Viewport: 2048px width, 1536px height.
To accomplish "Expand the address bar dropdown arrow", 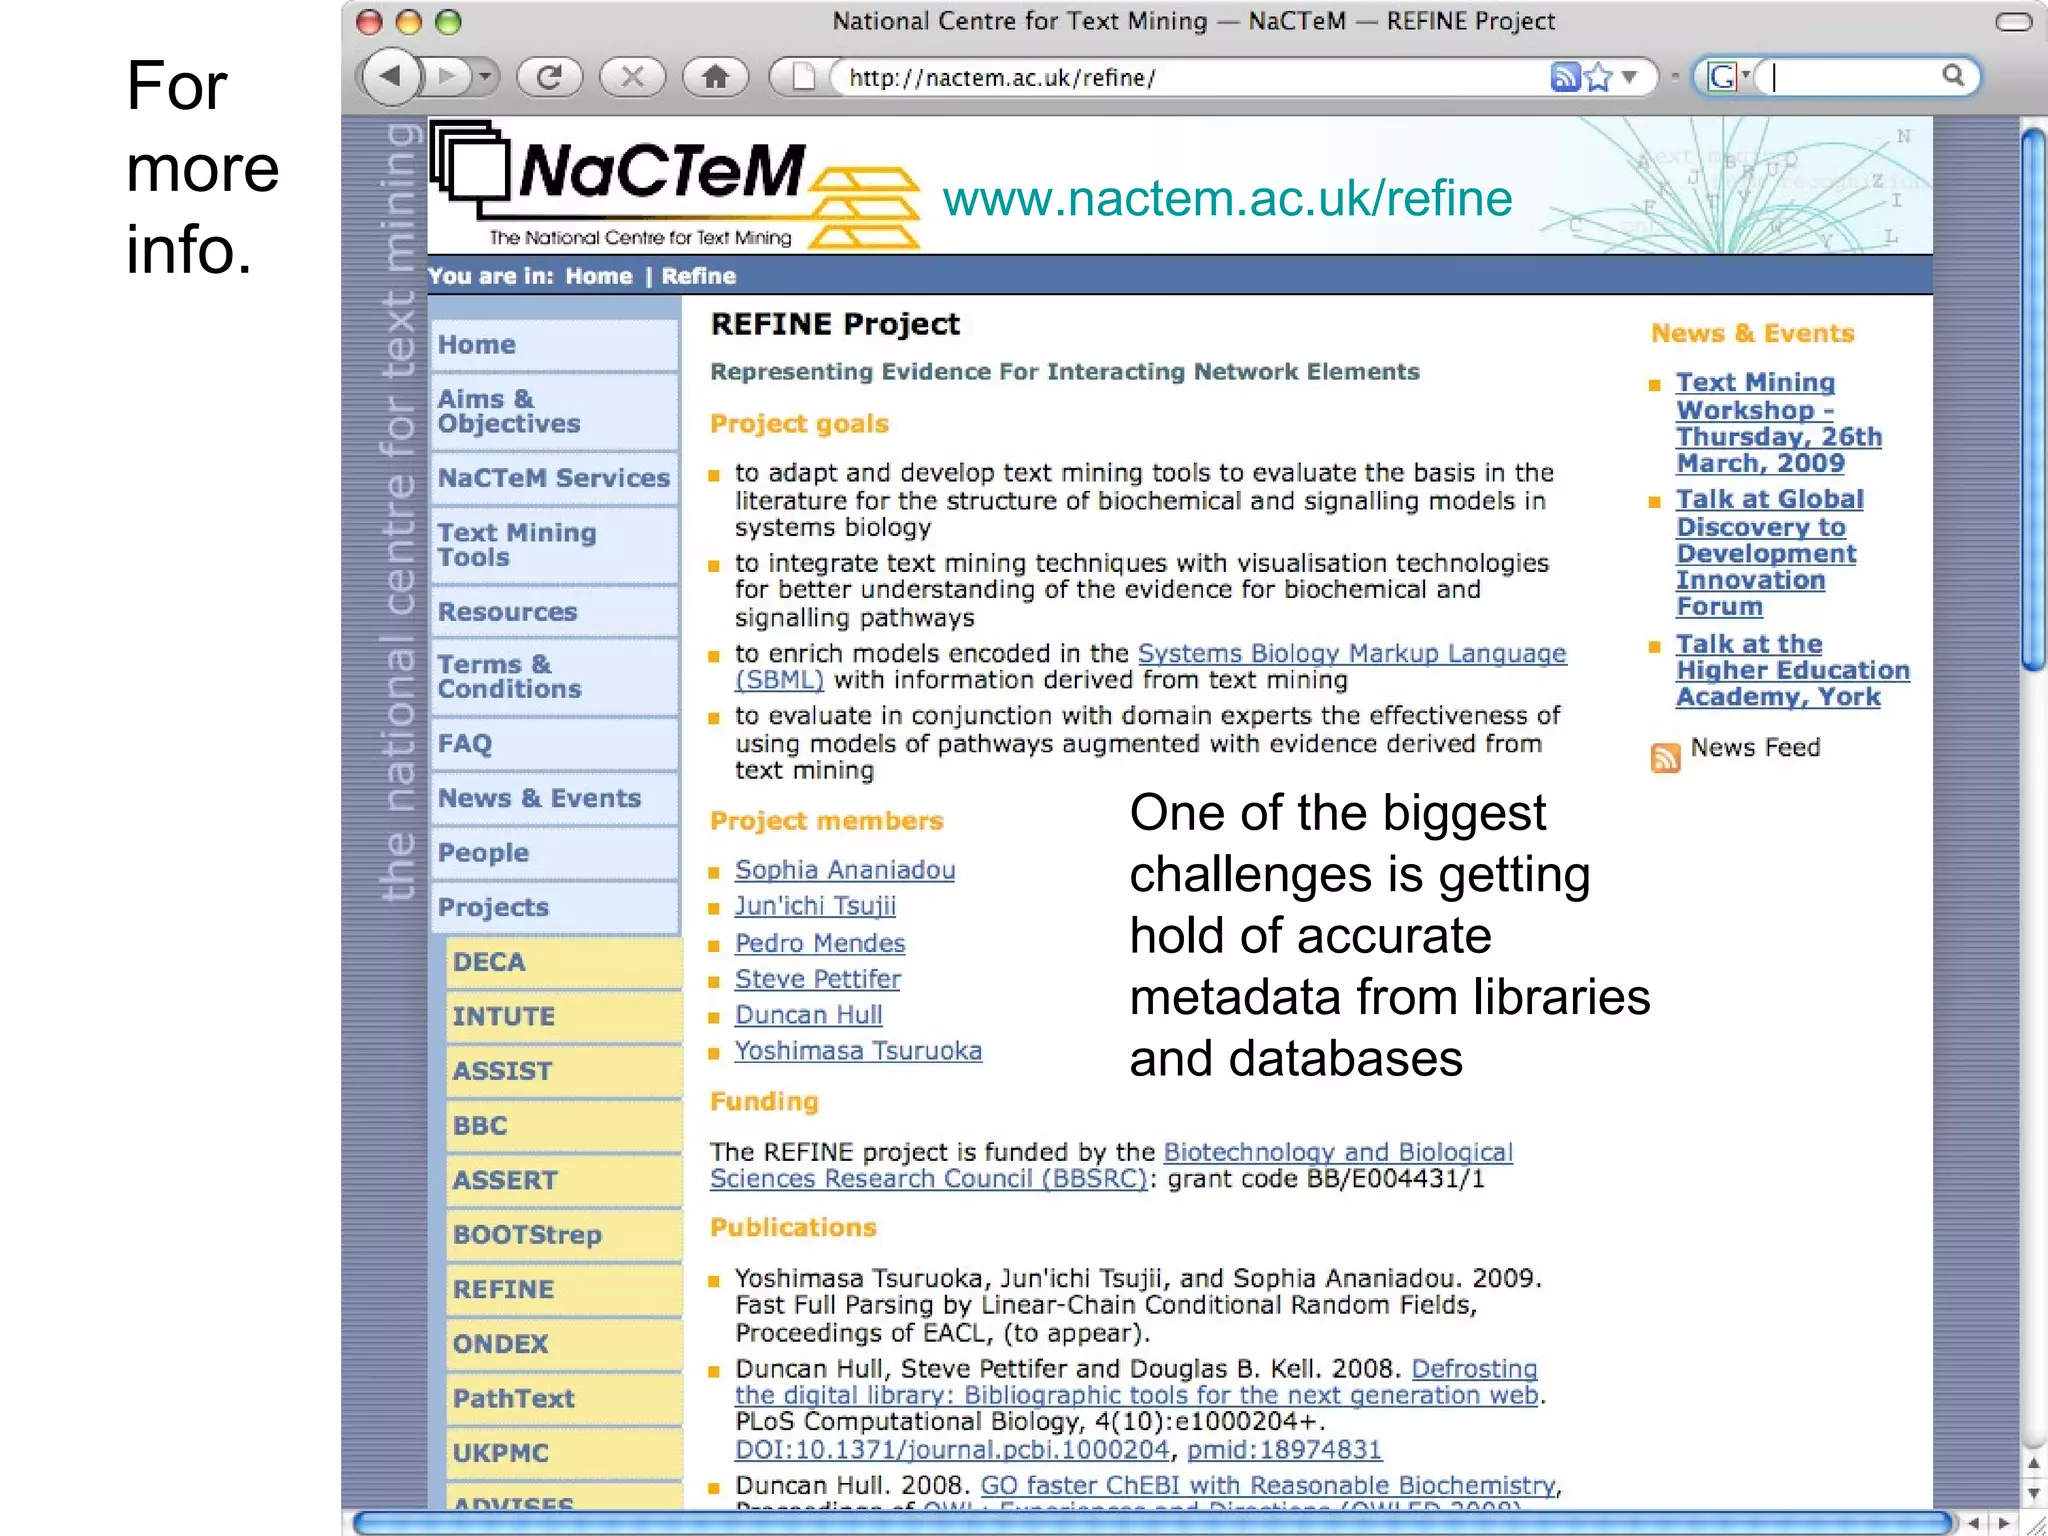I will click(x=1629, y=76).
